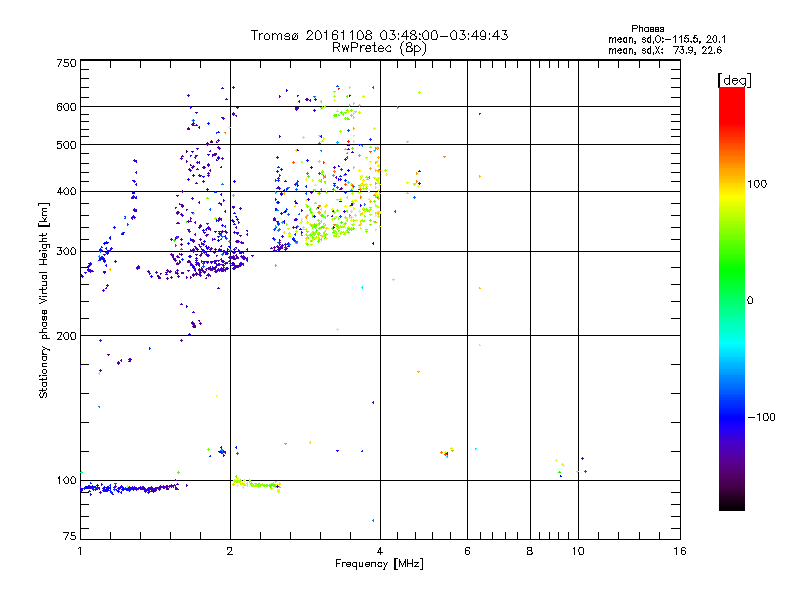Click x-axis tick label '2'

click(x=230, y=551)
